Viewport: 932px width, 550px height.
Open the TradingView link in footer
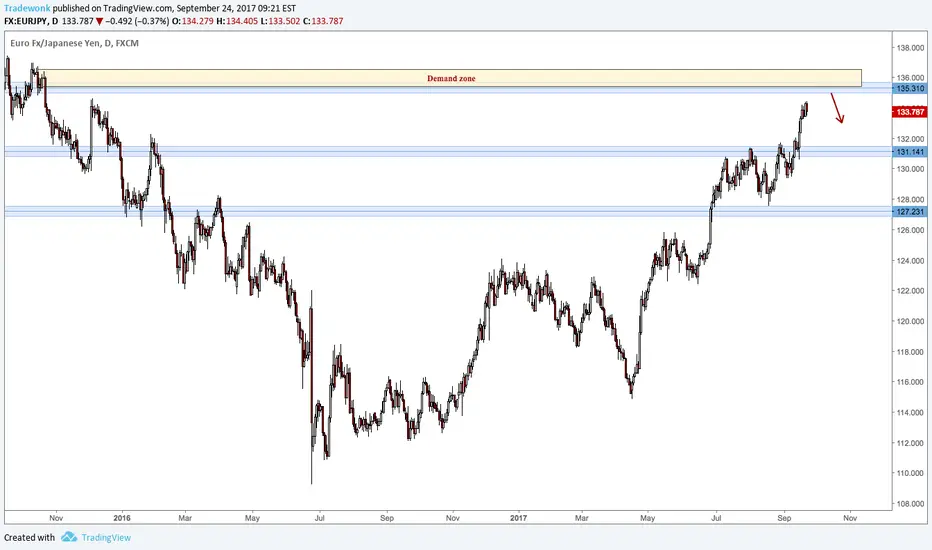(106, 538)
